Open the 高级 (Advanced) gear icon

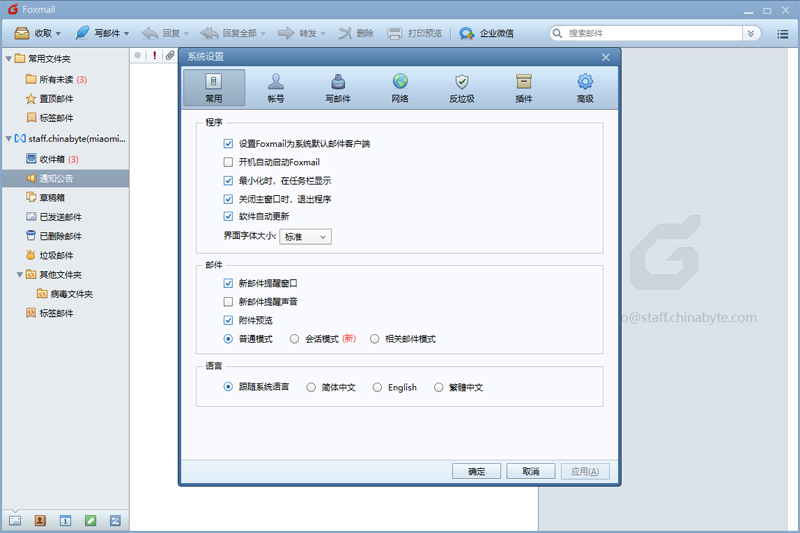tap(585, 83)
